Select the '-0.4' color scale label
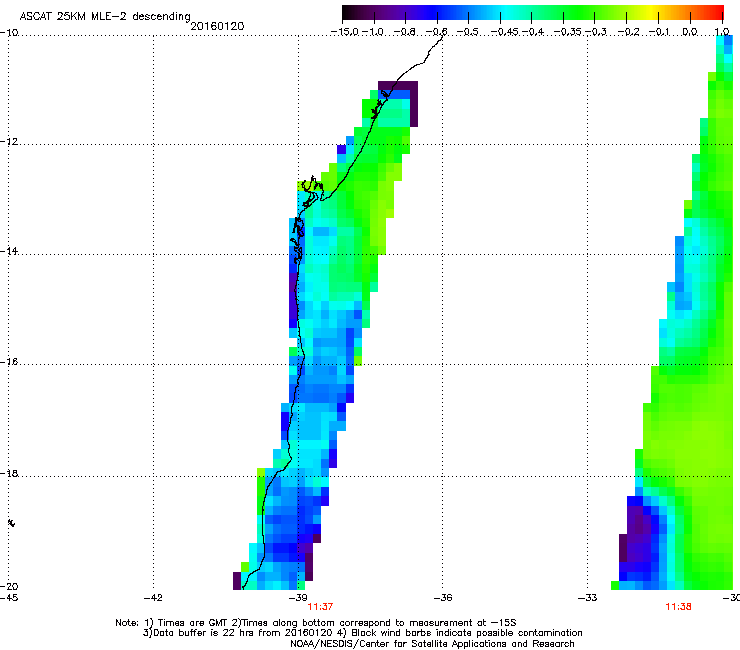The height and width of the screenshot is (650, 740). 533,32
